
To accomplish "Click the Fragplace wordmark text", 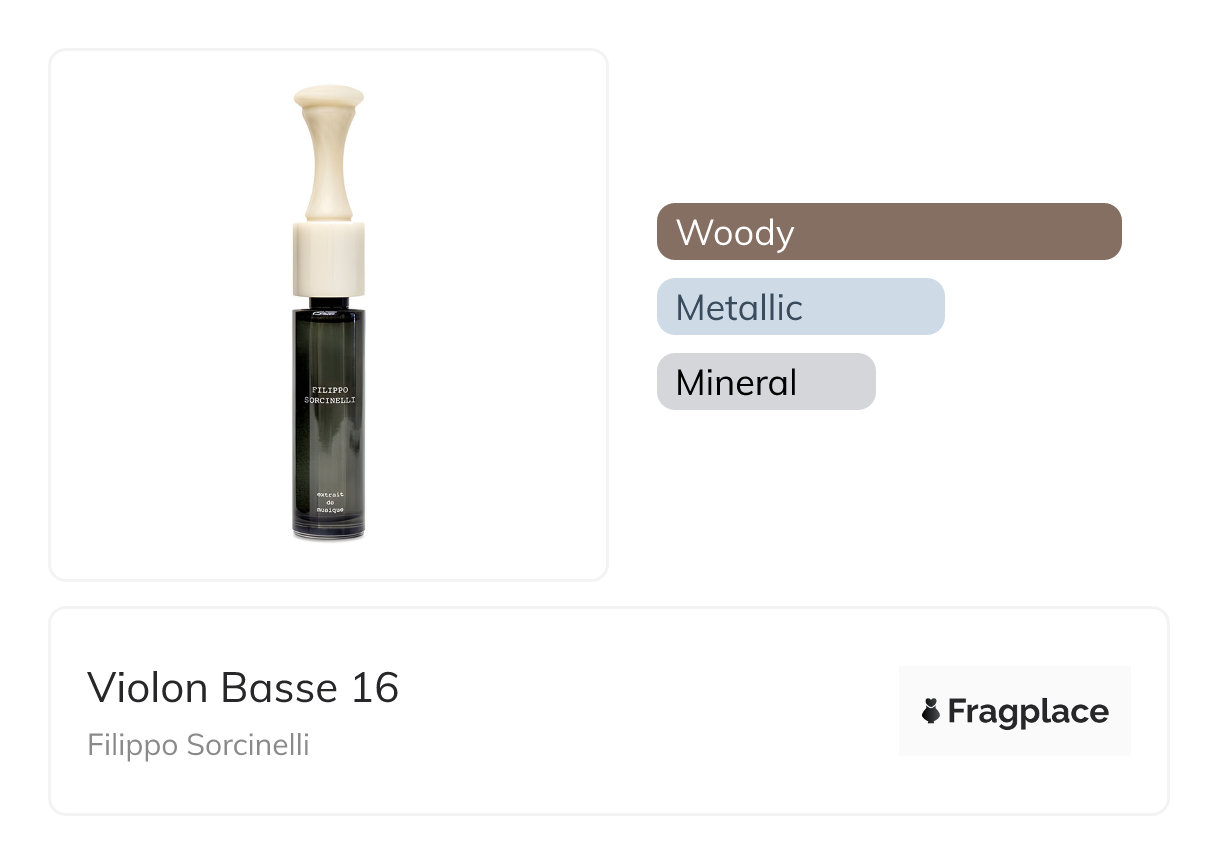I will coord(1027,711).
